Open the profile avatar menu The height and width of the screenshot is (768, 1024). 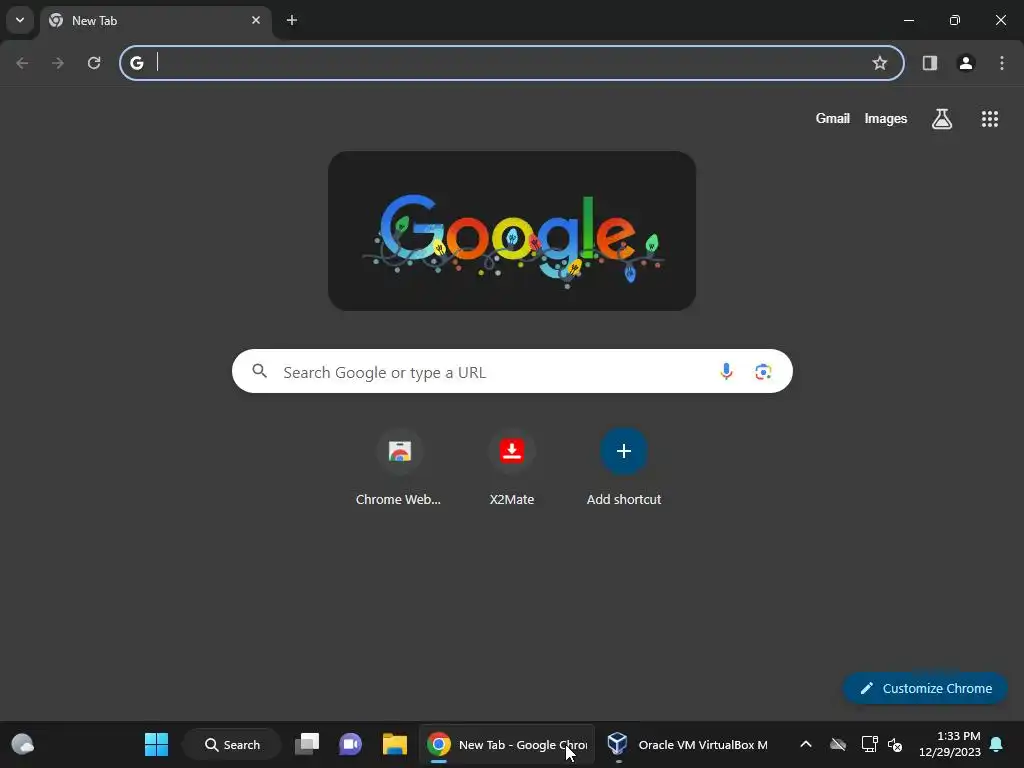(966, 63)
